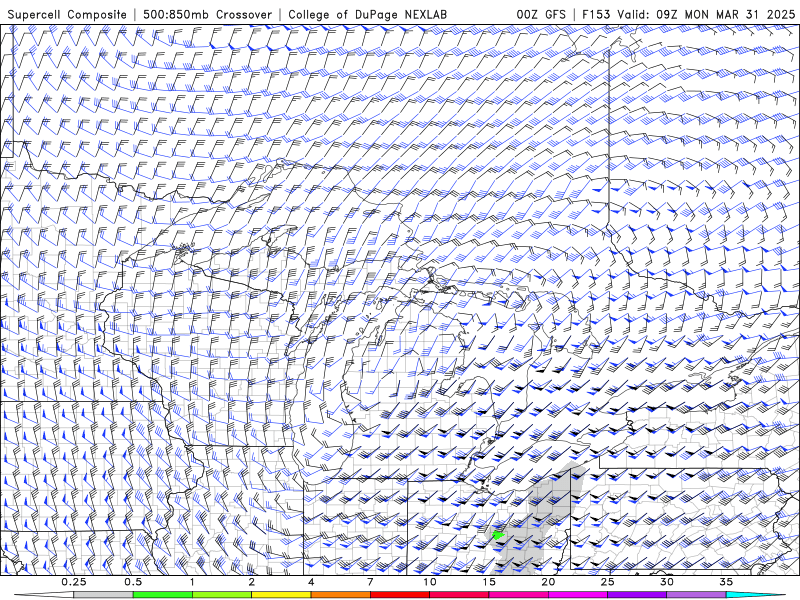Select the yellow 2–4 legend swatch
Viewport: 800px width, 600px height.
(x=281, y=595)
